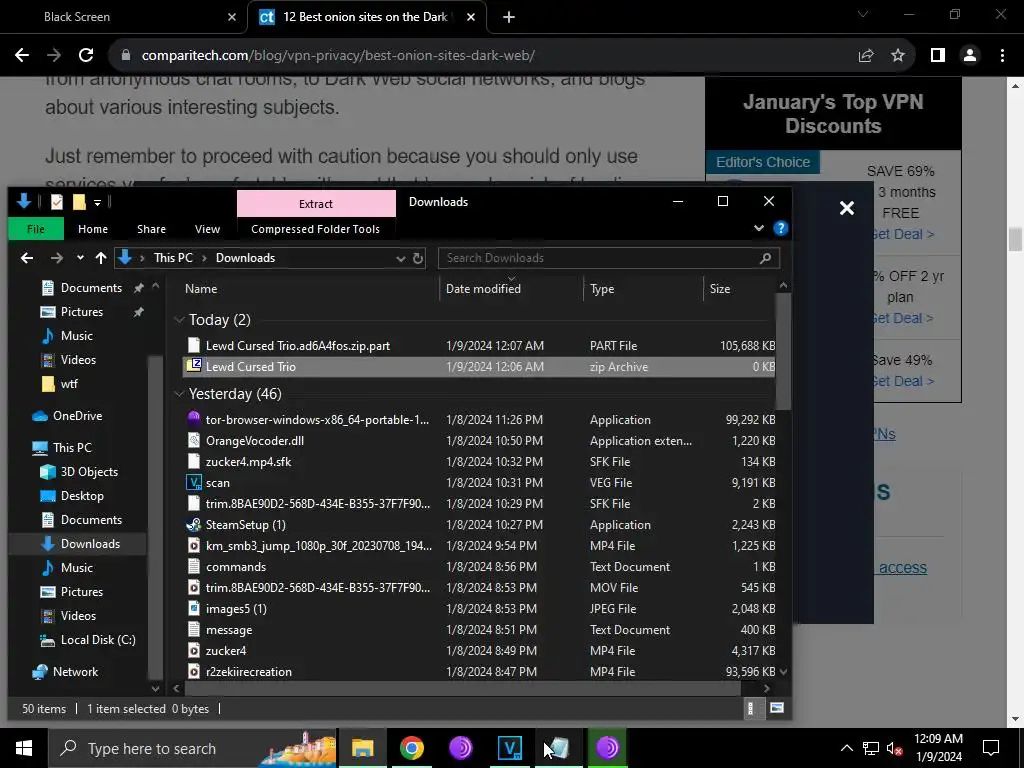The width and height of the screenshot is (1024, 768).
Task: Collapse the Today (2) group
Action: pyautogui.click(x=180, y=320)
